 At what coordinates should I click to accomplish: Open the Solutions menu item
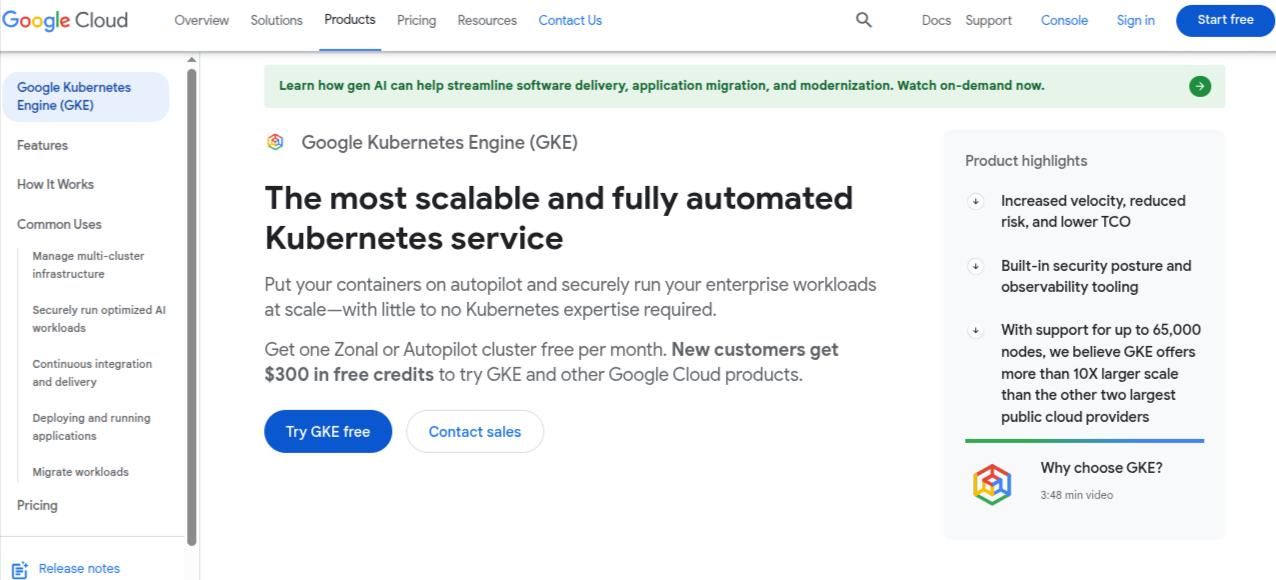pos(276,20)
